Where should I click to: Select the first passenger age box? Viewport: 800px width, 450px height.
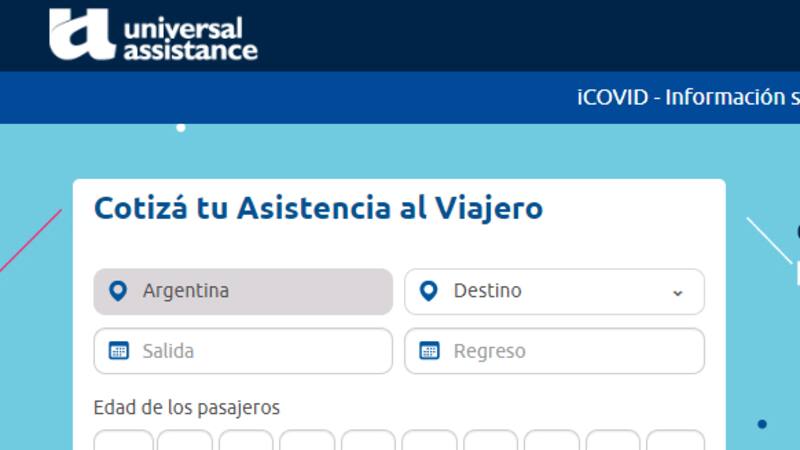pyautogui.click(x=123, y=441)
